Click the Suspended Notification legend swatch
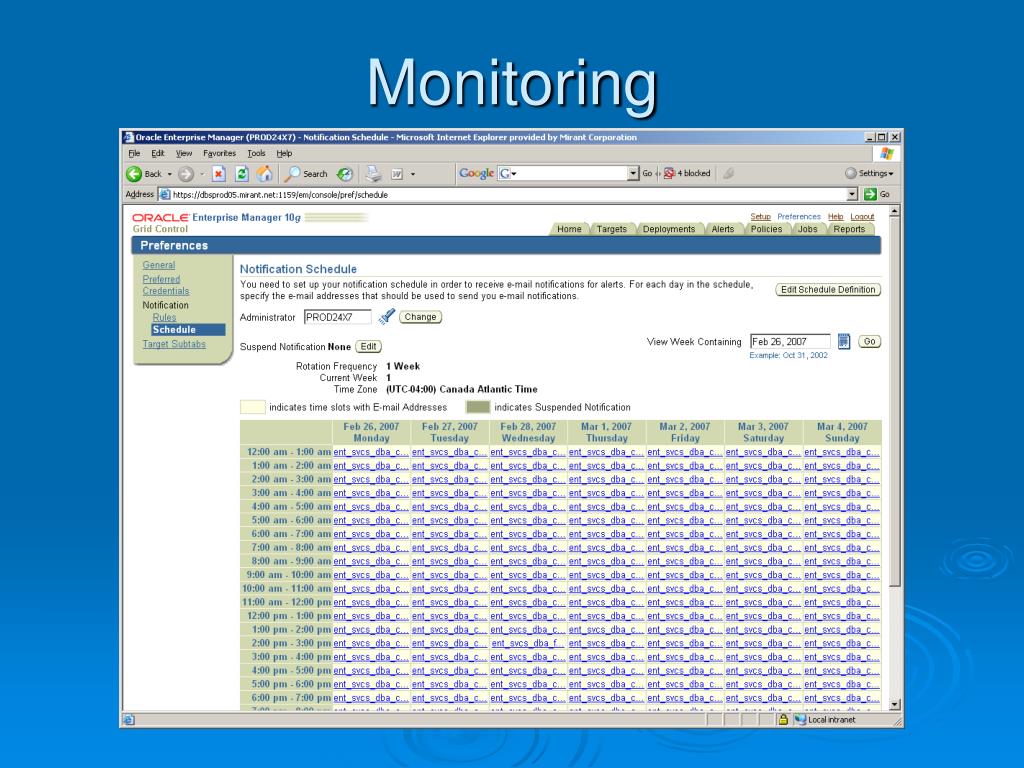The width and height of the screenshot is (1024, 768). [477, 407]
